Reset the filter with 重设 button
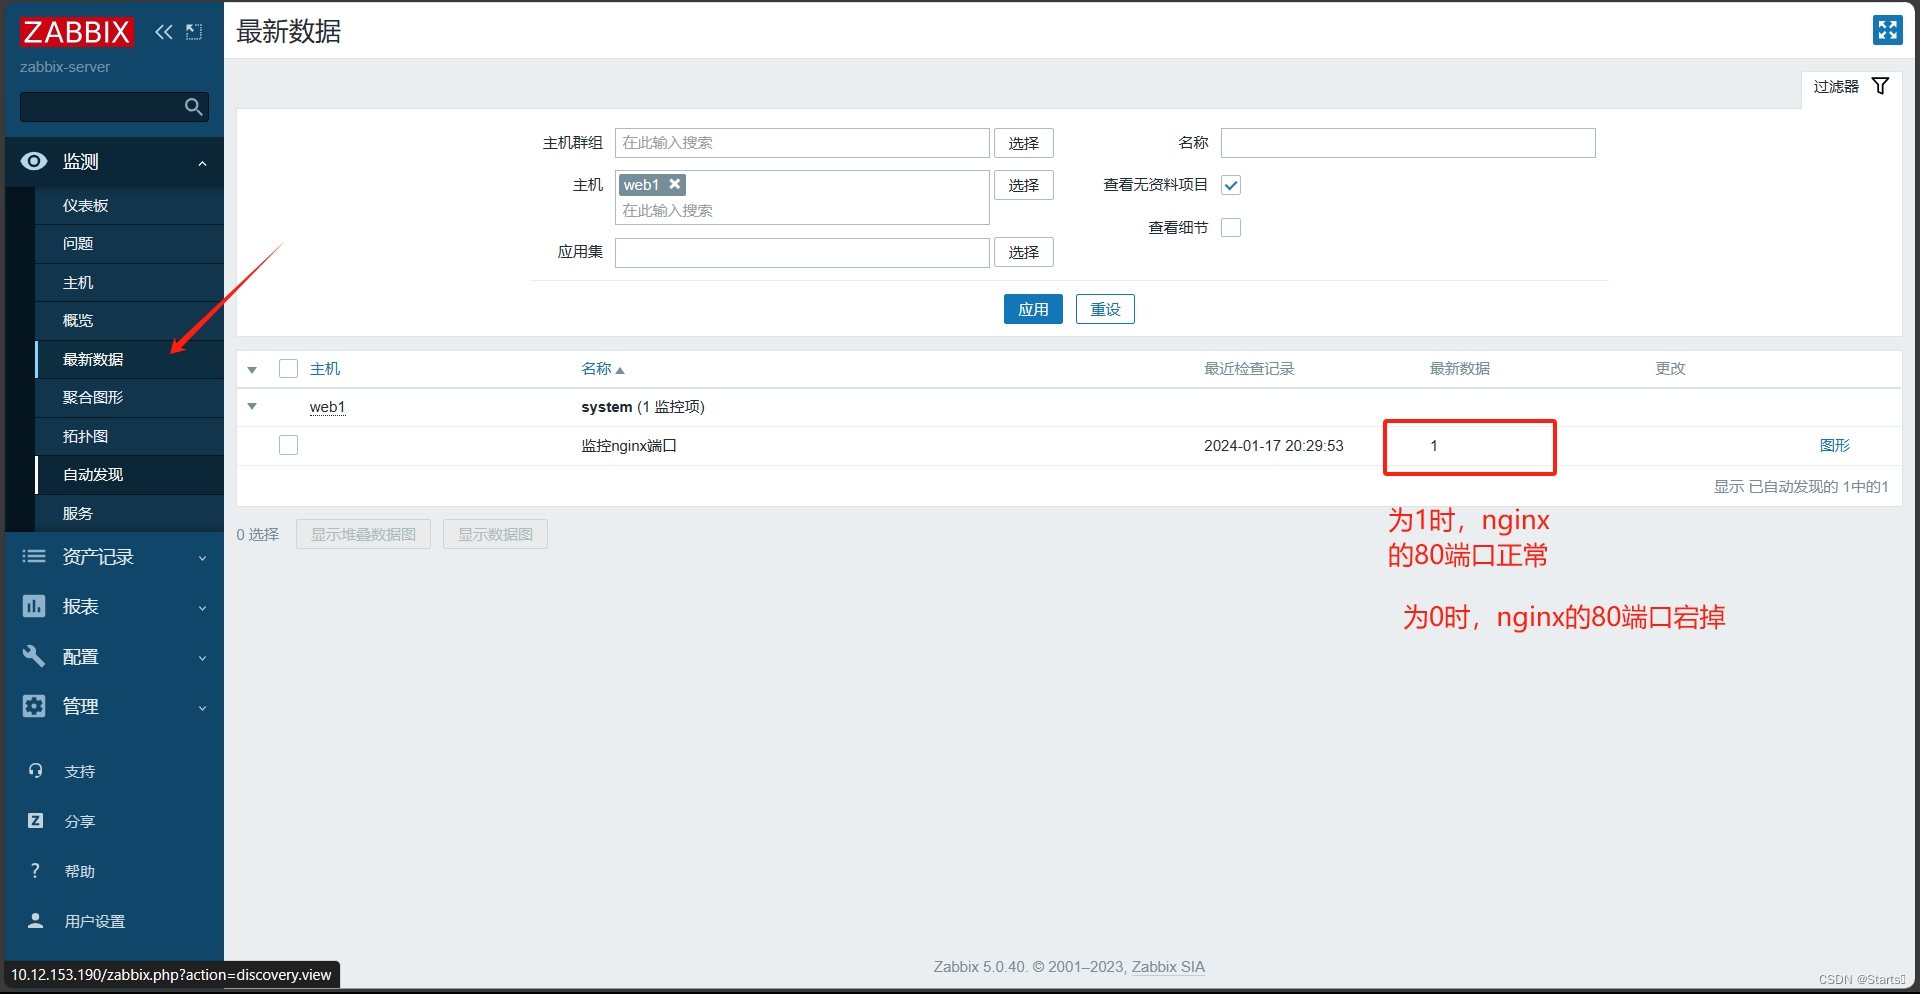Image resolution: width=1920 pixels, height=994 pixels. 1105,309
